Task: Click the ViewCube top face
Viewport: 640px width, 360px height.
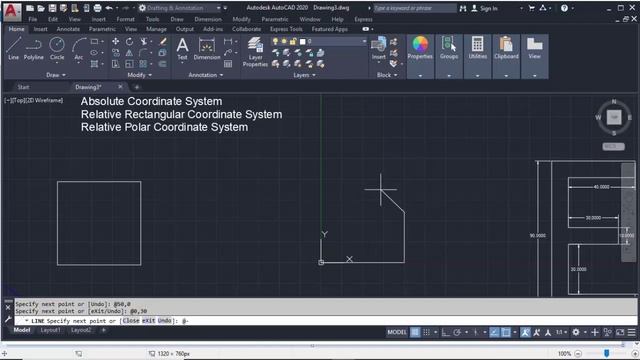Action: [614, 117]
